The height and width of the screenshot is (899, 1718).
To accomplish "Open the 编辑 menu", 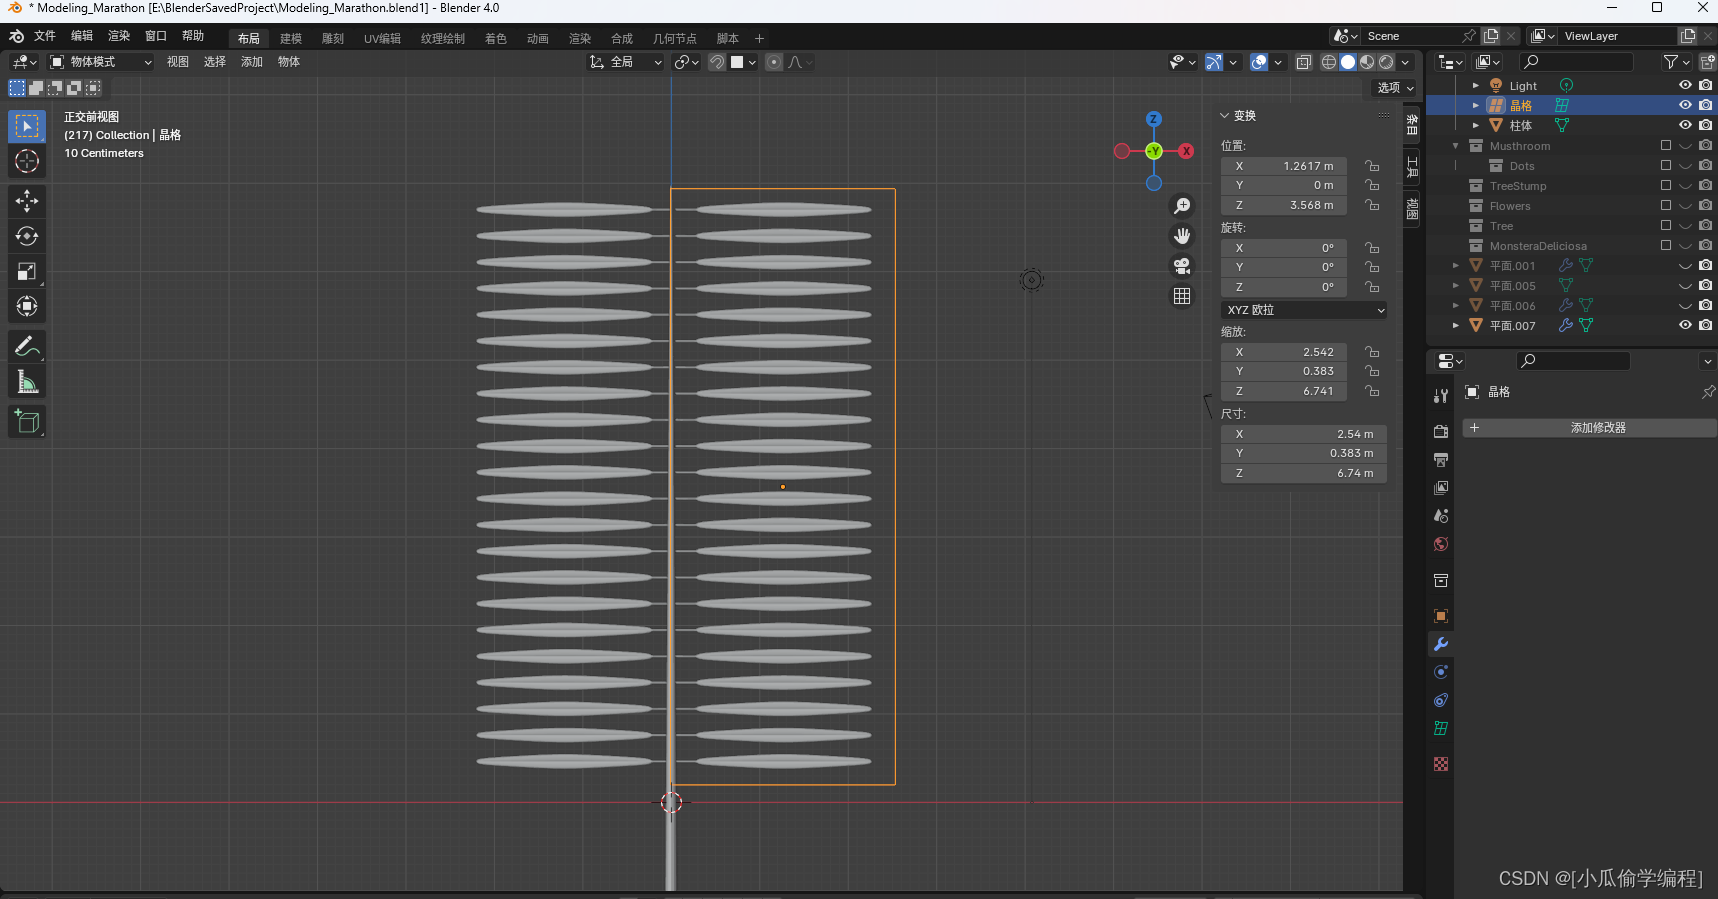I will (x=82, y=36).
